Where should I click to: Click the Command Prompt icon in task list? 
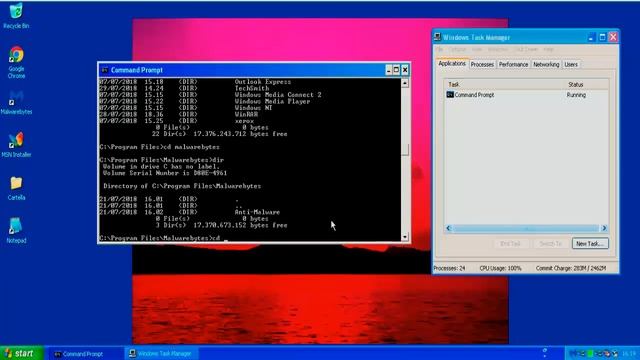point(450,95)
